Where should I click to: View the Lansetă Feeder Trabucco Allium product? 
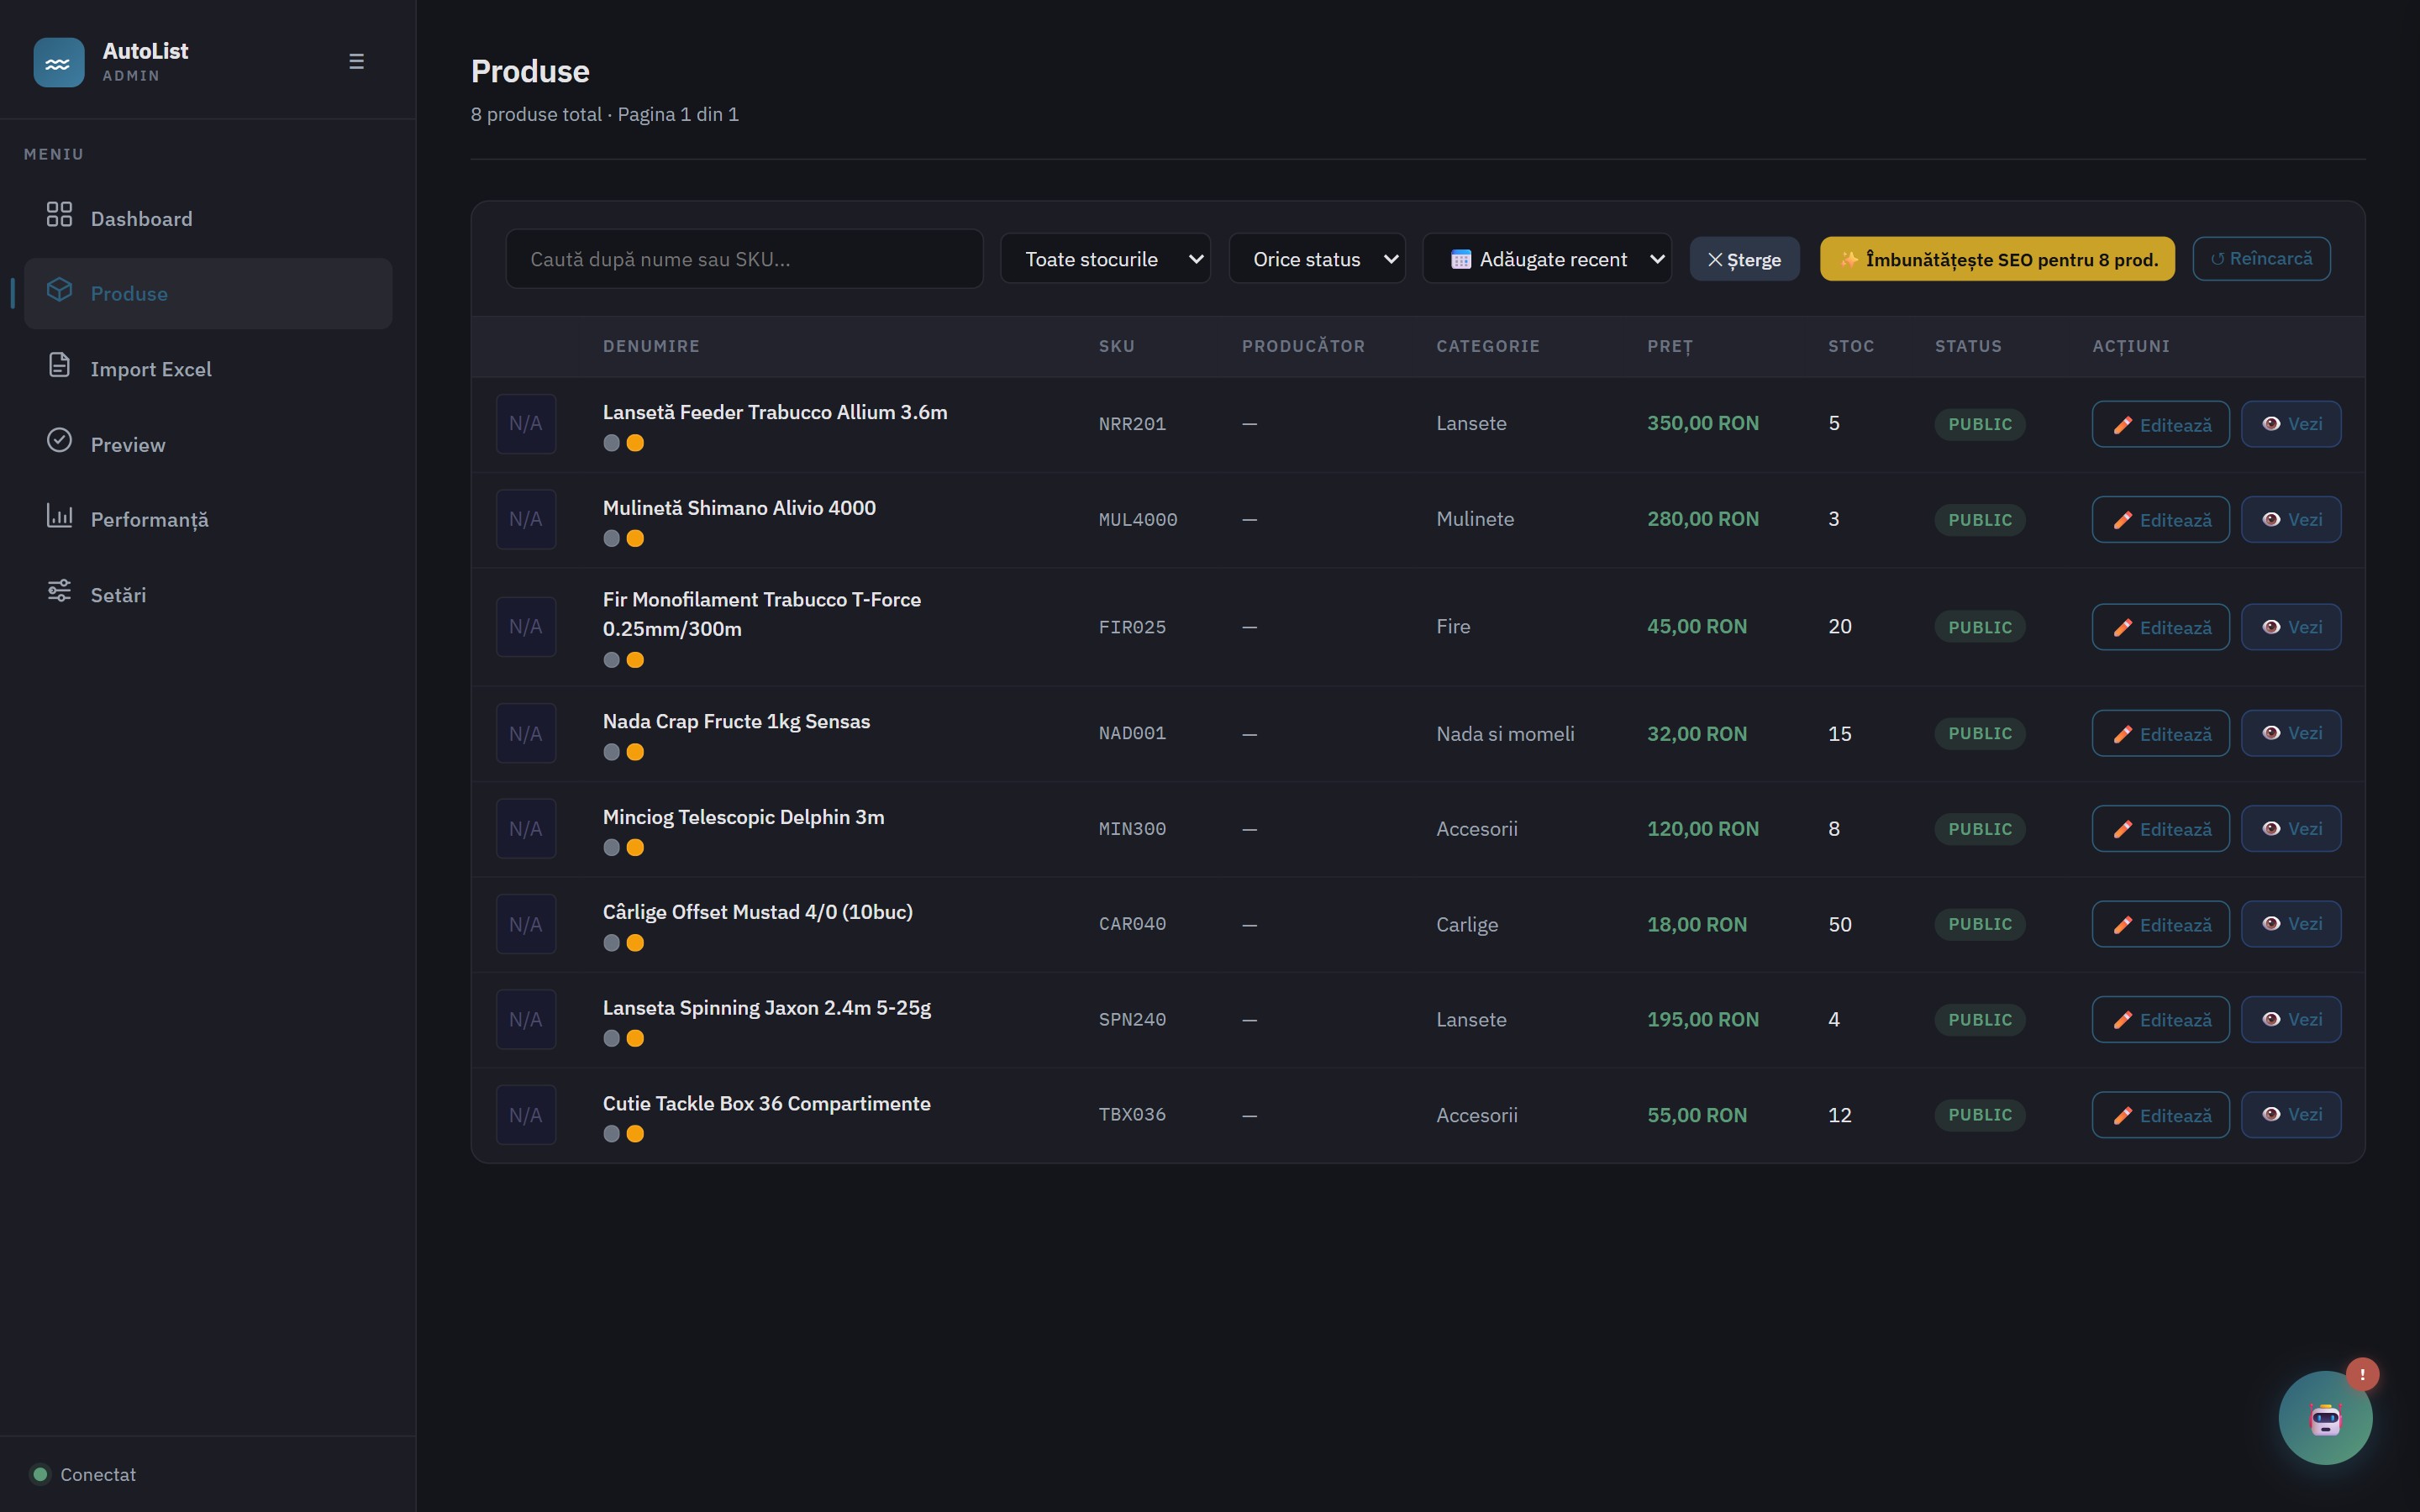2291,424
